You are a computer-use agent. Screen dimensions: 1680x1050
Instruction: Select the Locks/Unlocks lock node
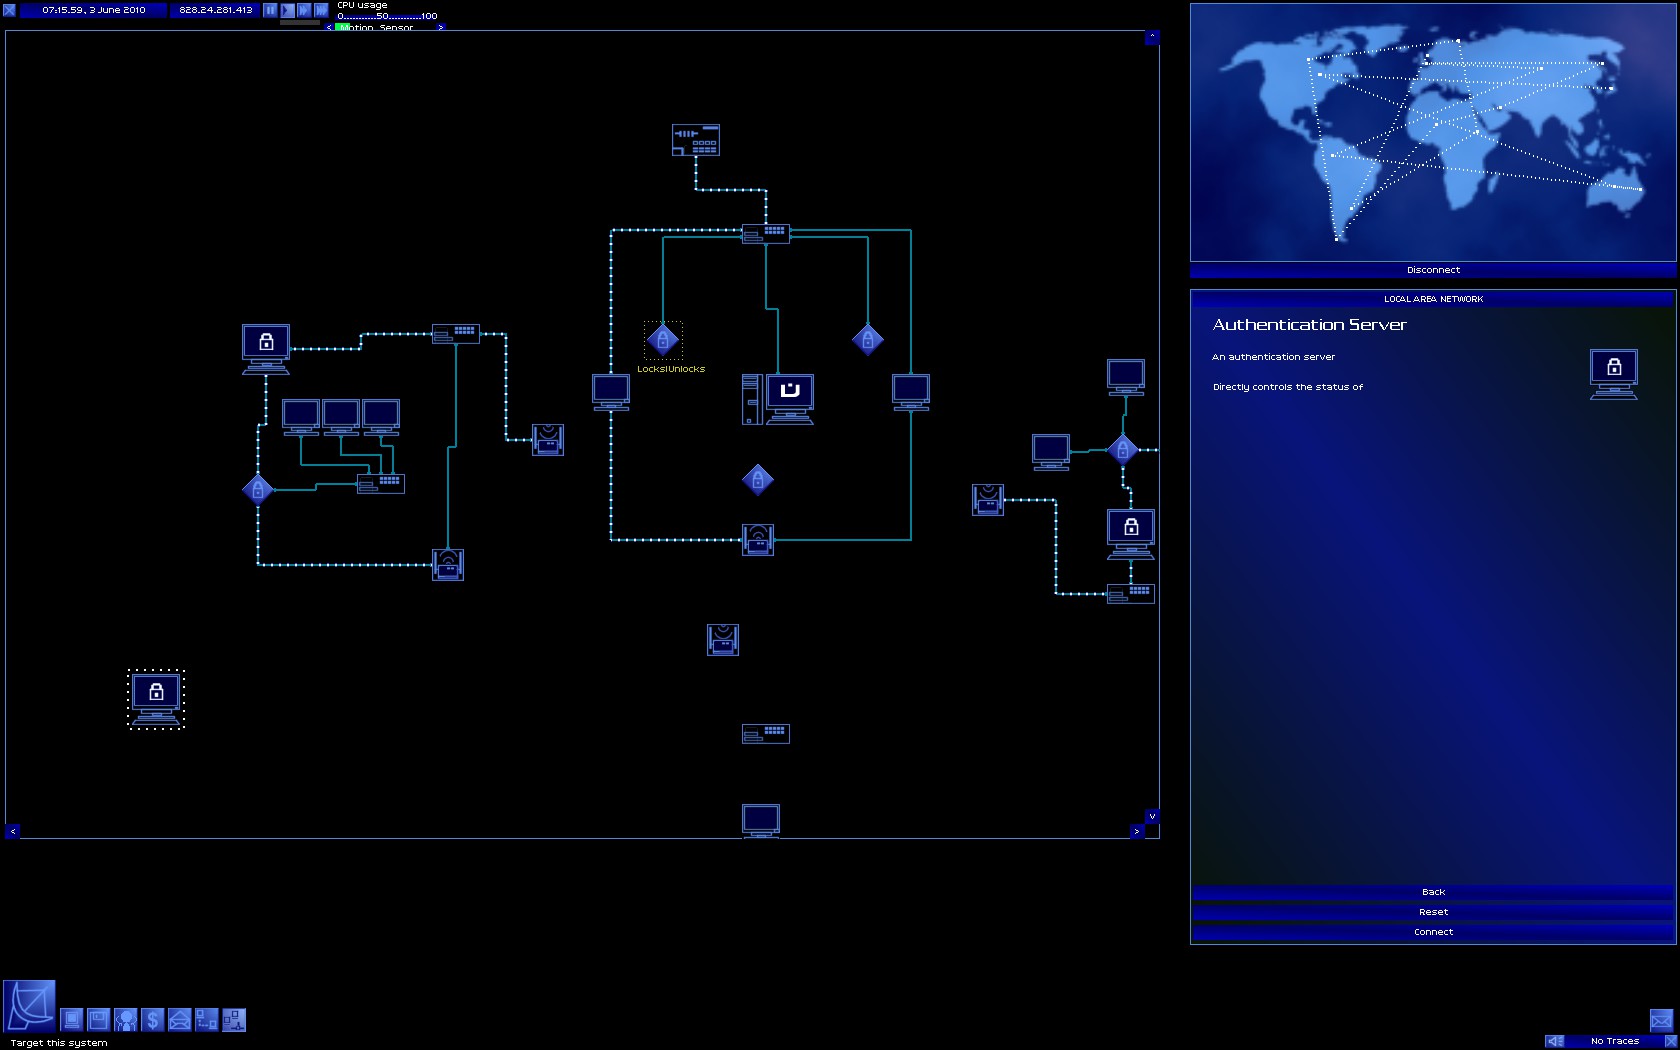[x=663, y=340]
